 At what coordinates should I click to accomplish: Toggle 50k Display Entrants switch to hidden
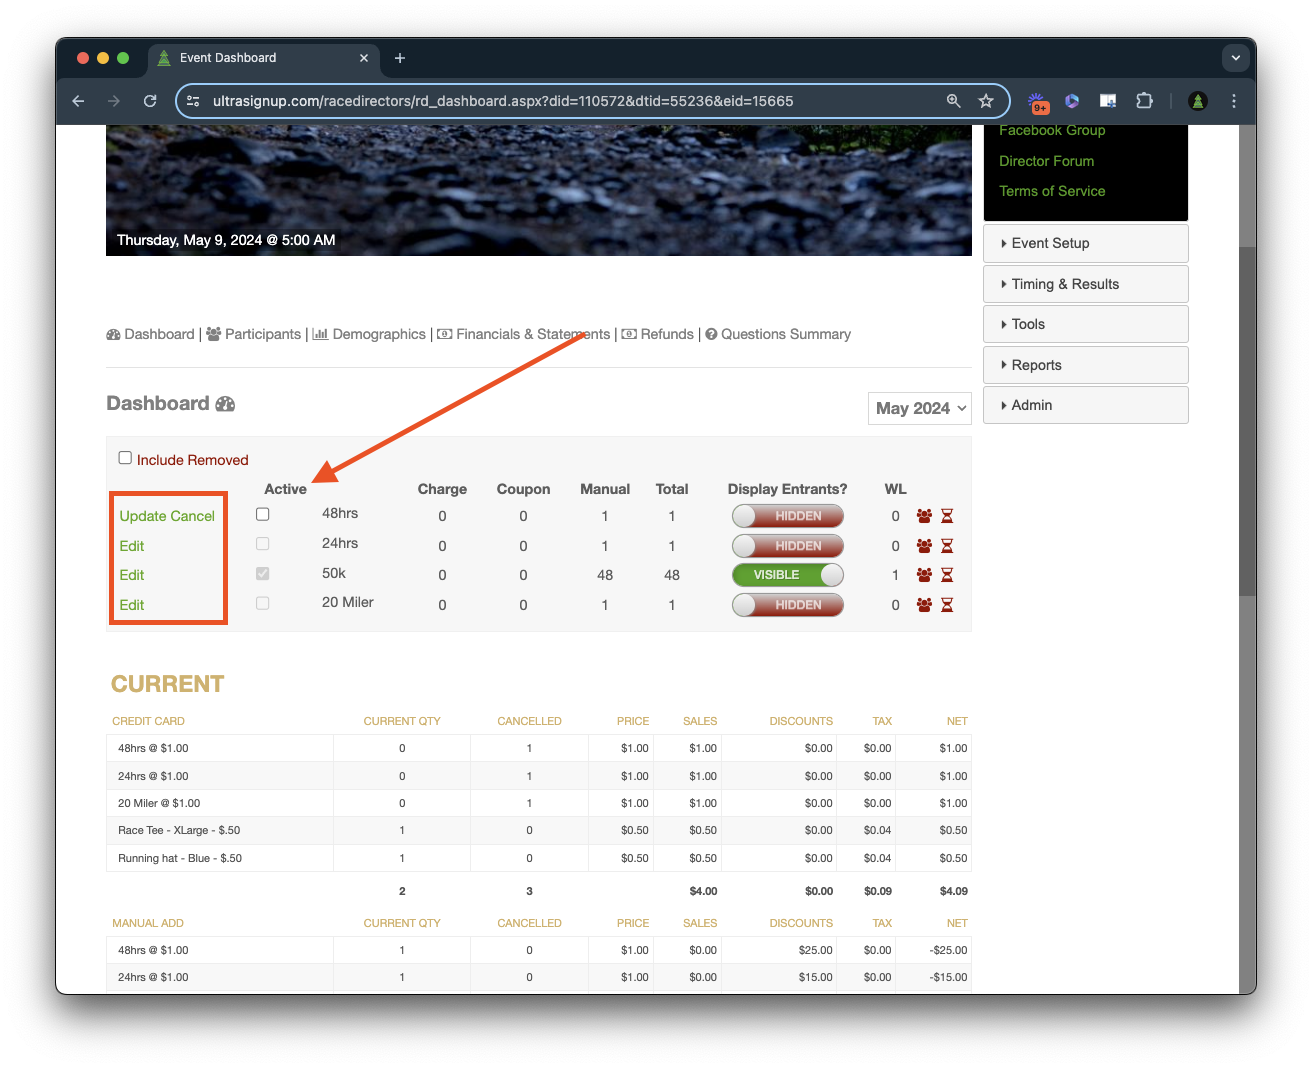point(788,575)
